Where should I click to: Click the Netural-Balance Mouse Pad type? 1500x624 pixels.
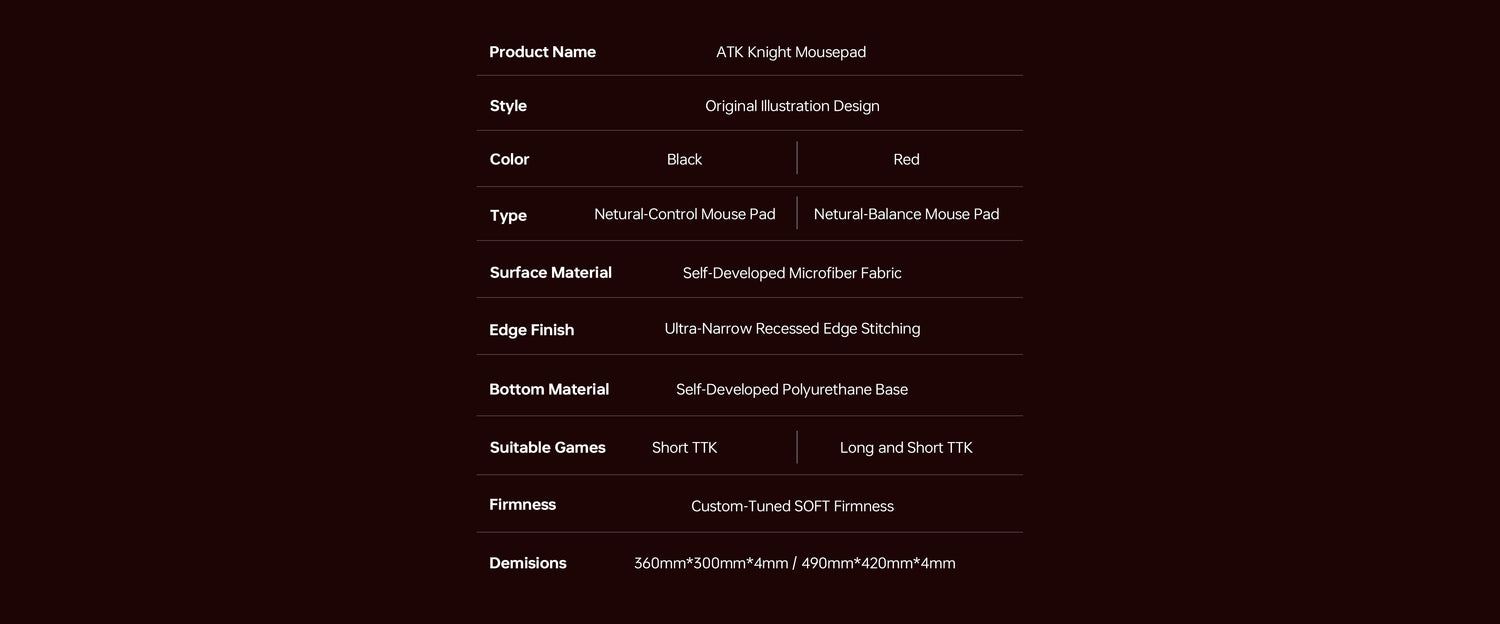(906, 214)
